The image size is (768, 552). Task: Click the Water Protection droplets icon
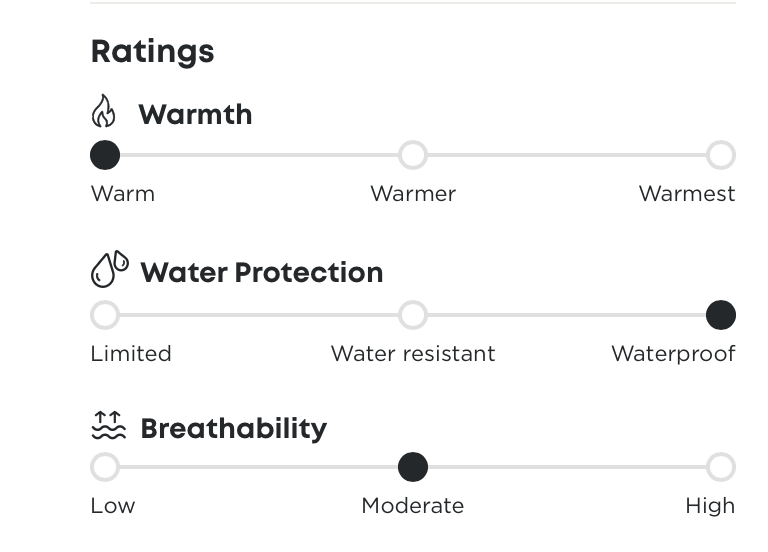(109, 269)
